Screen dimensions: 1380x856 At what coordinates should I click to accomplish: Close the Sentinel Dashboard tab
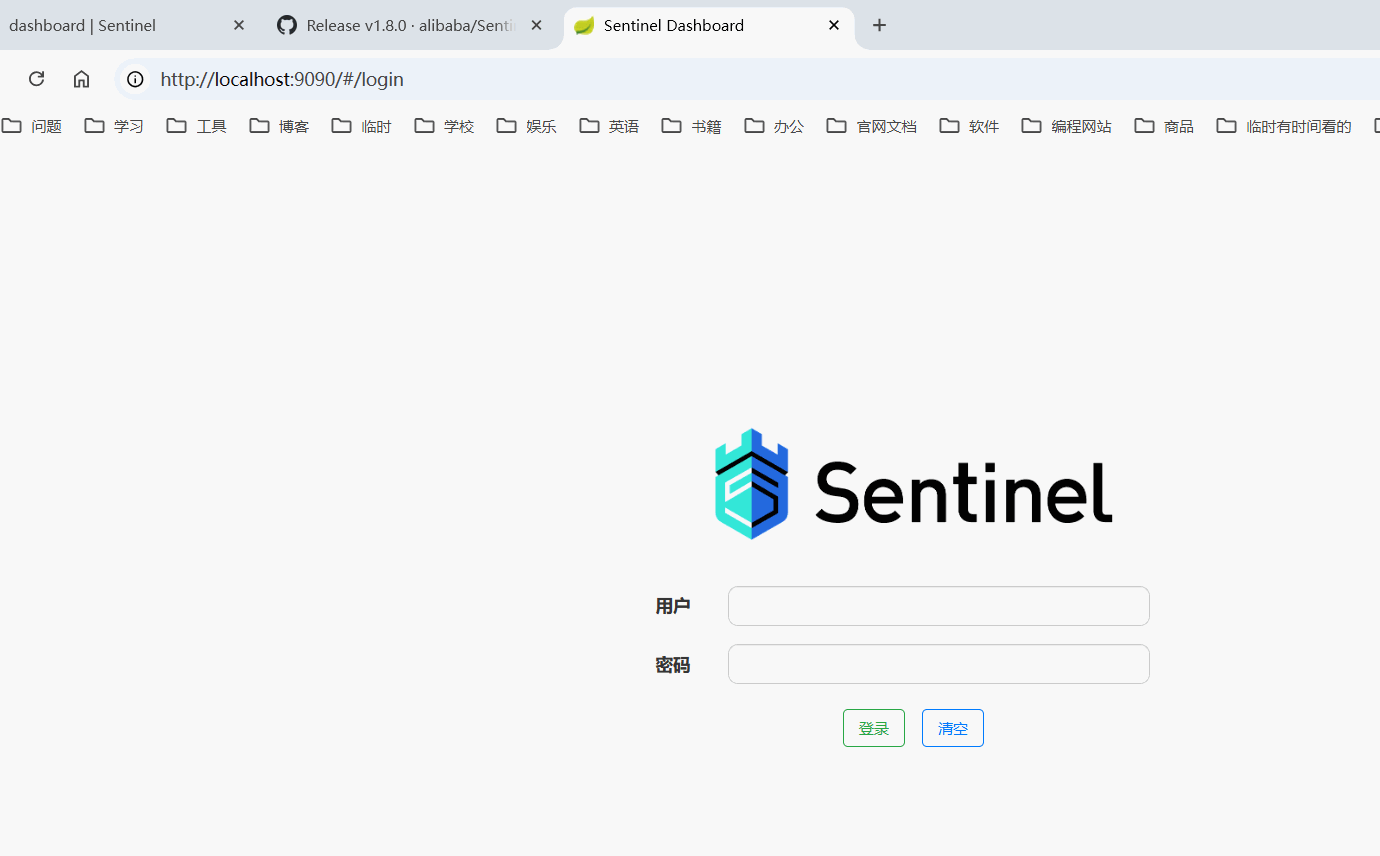(x=834, y=25)
